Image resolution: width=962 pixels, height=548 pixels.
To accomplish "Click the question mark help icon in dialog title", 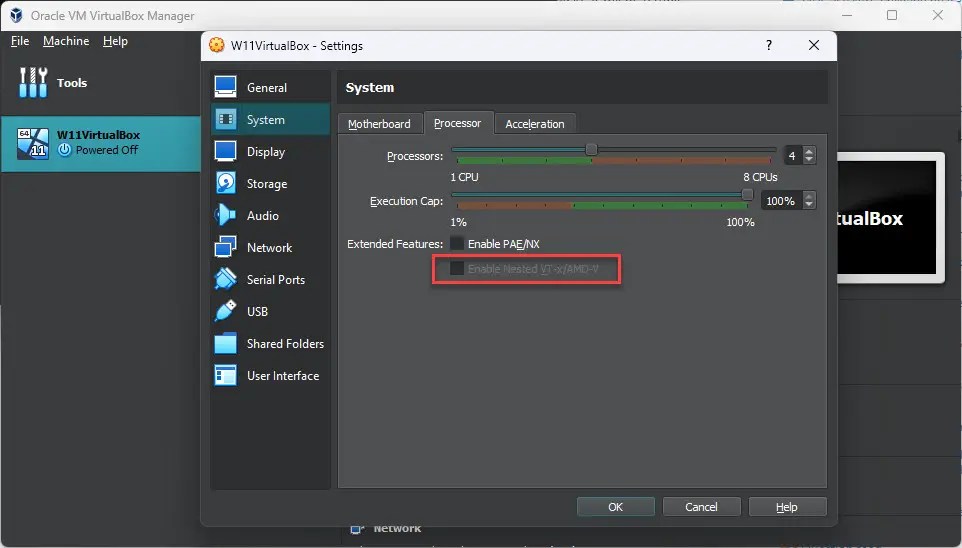I will [769, 45].
